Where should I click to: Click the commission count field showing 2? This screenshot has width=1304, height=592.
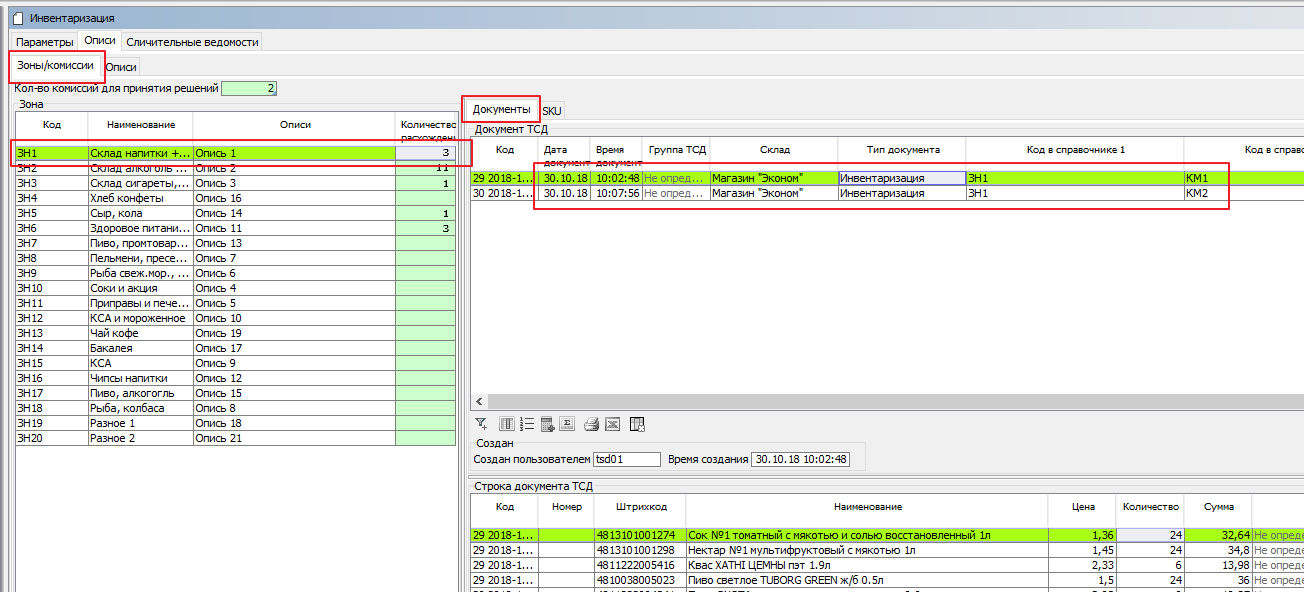coord(249,88)
